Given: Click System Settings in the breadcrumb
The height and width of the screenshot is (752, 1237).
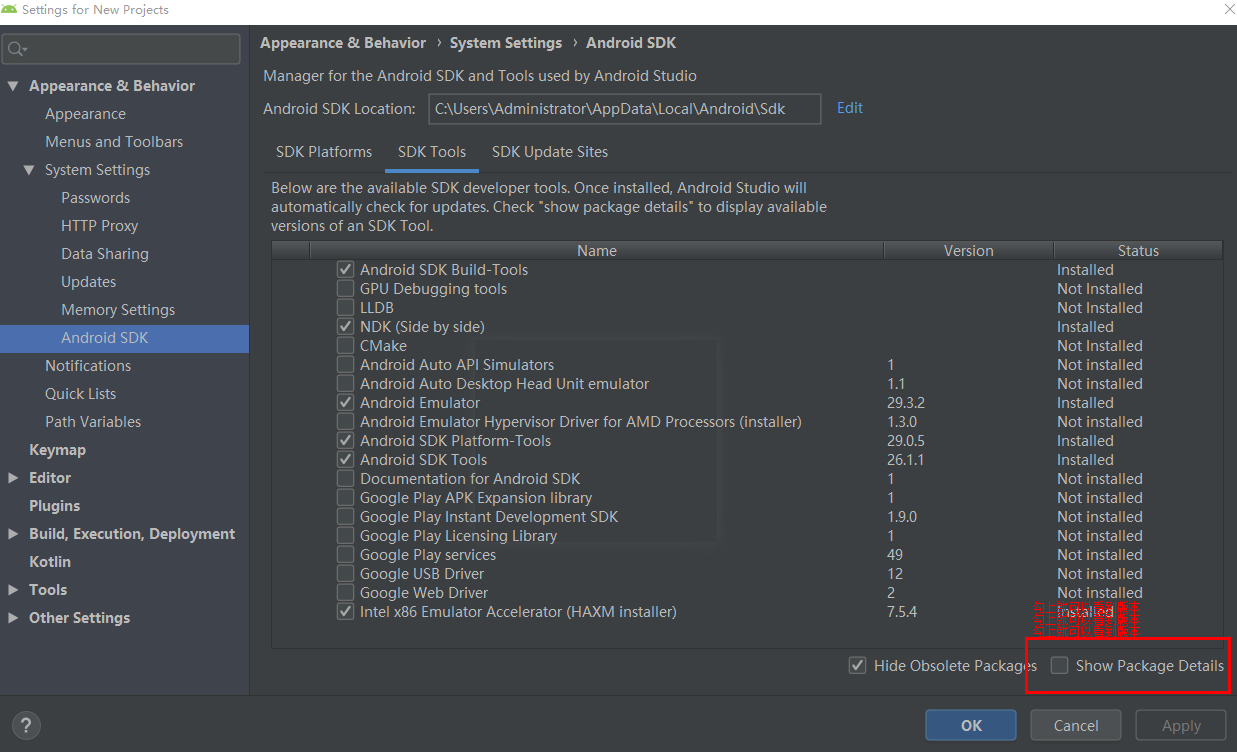Looking at the screenshot, I should [x=506, y=43].
